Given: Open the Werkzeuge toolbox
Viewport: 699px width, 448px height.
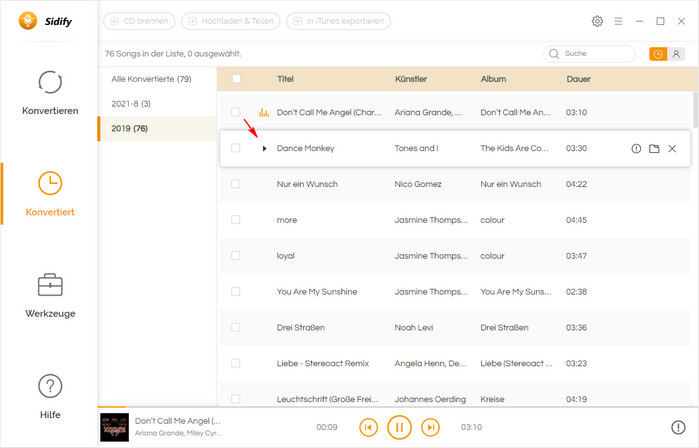Looking at the screenshot, I should [50, 296].
